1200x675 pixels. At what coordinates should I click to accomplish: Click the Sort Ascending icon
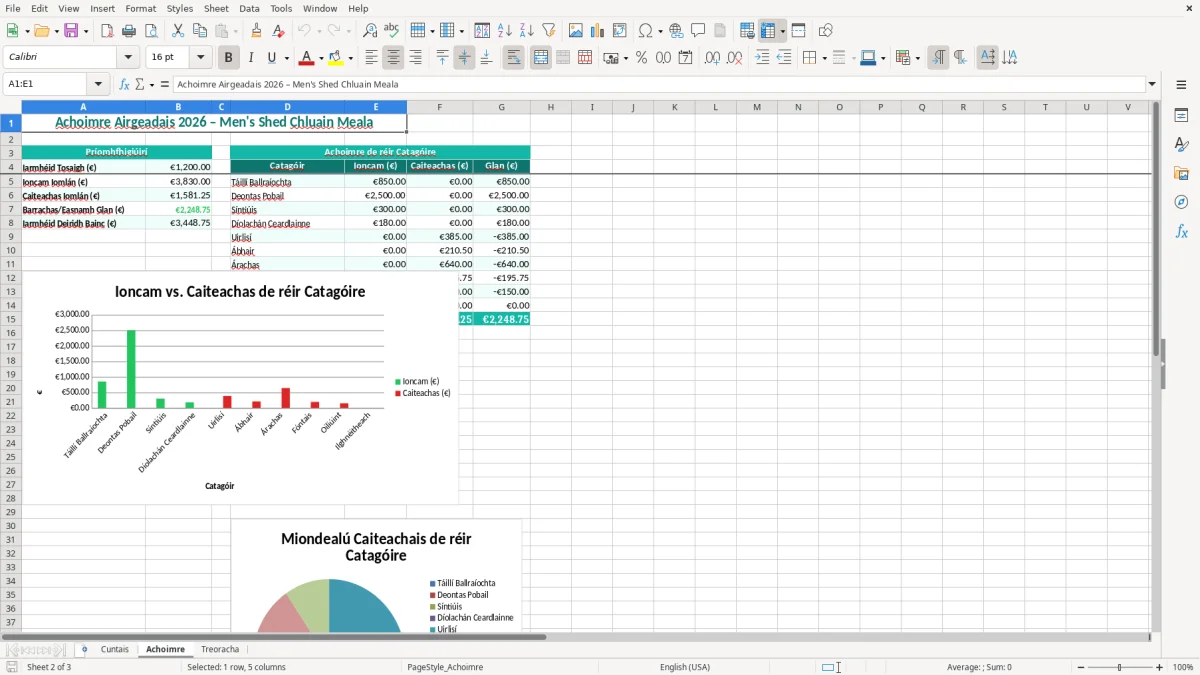coord(504,31)
